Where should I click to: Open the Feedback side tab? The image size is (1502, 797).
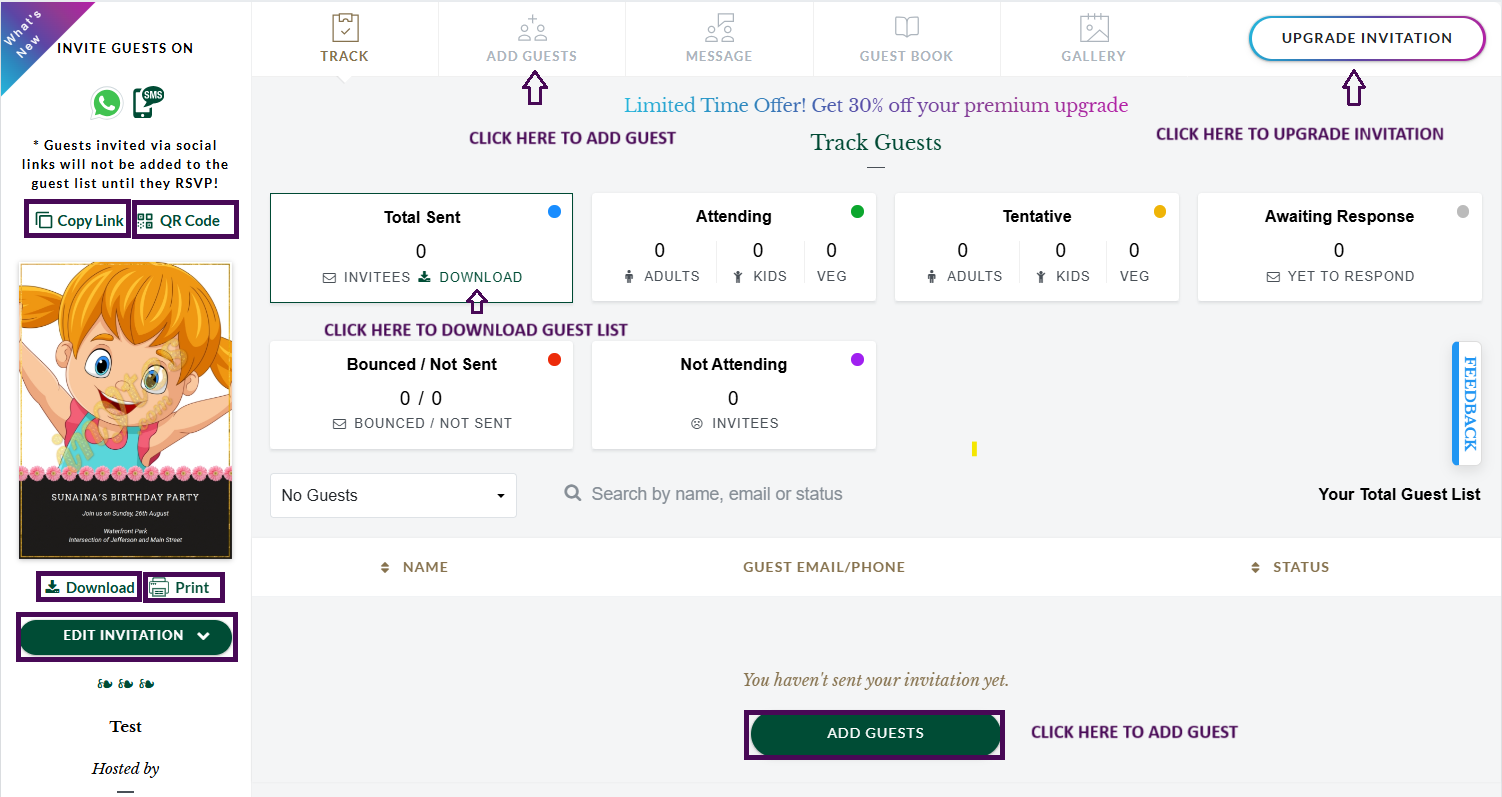click(1468, 403)
